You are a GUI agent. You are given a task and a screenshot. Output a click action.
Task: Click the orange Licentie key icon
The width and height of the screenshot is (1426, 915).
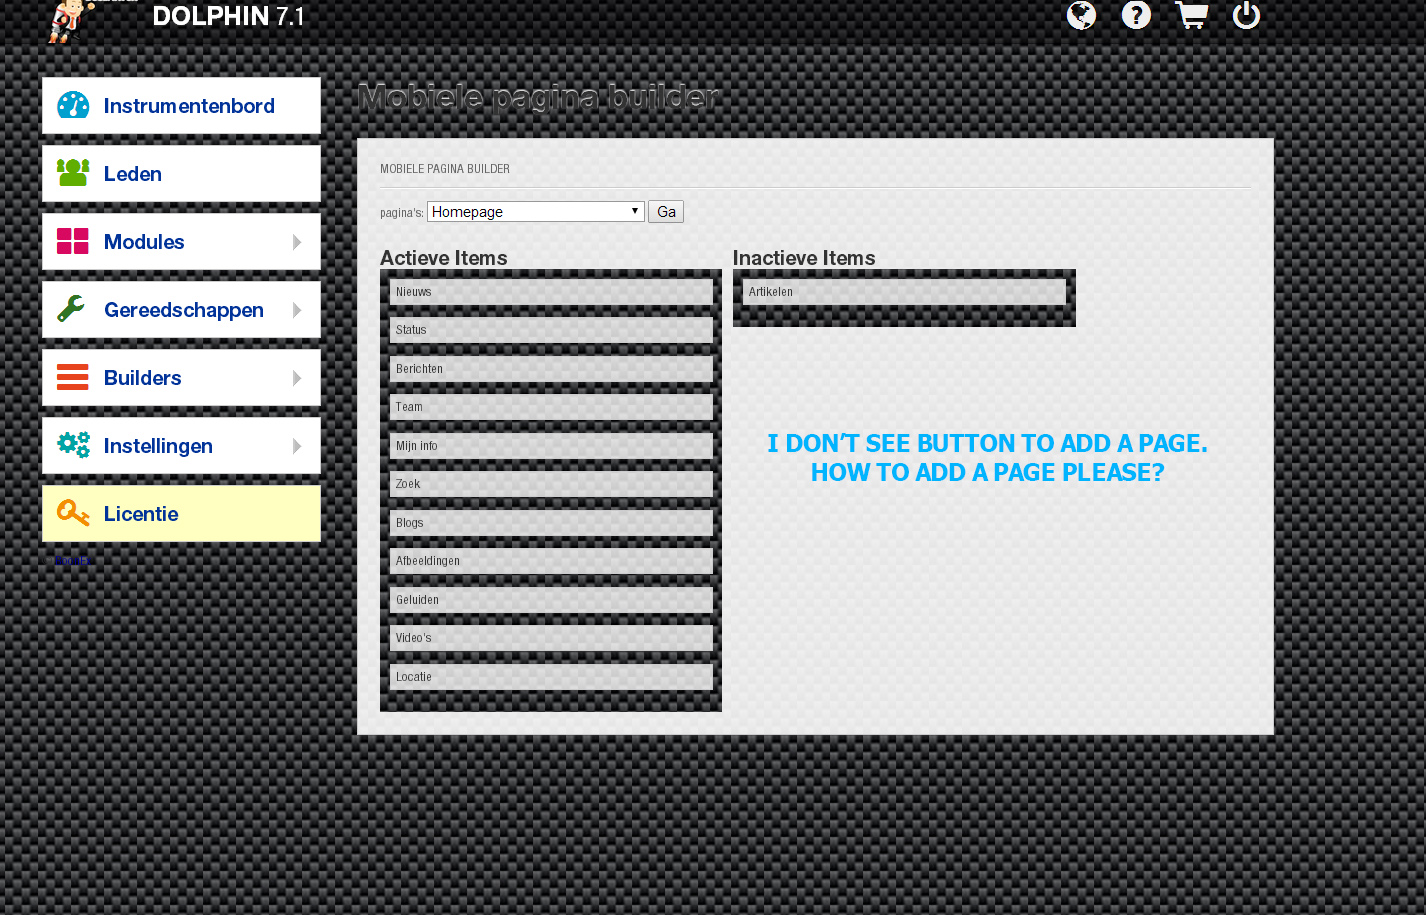pos(73,513)
